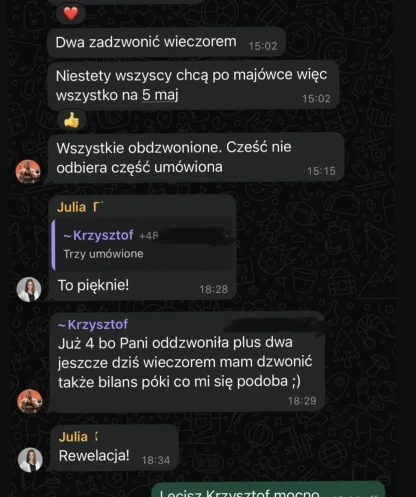The height and width of the screenshot is (497, 416).
Task: Select 'Już 4 bo Pani oddzwoniła' message
Action: (x=187, y=362)
